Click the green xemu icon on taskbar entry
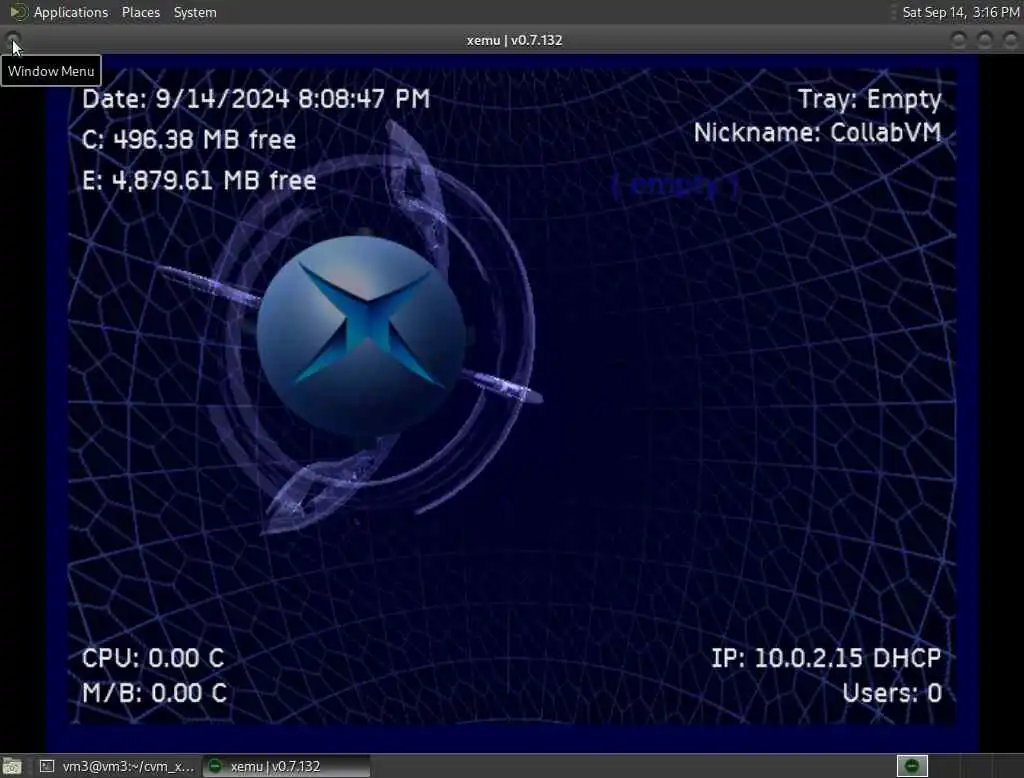Screen dimensions: 1024x778 pos(215,766)
